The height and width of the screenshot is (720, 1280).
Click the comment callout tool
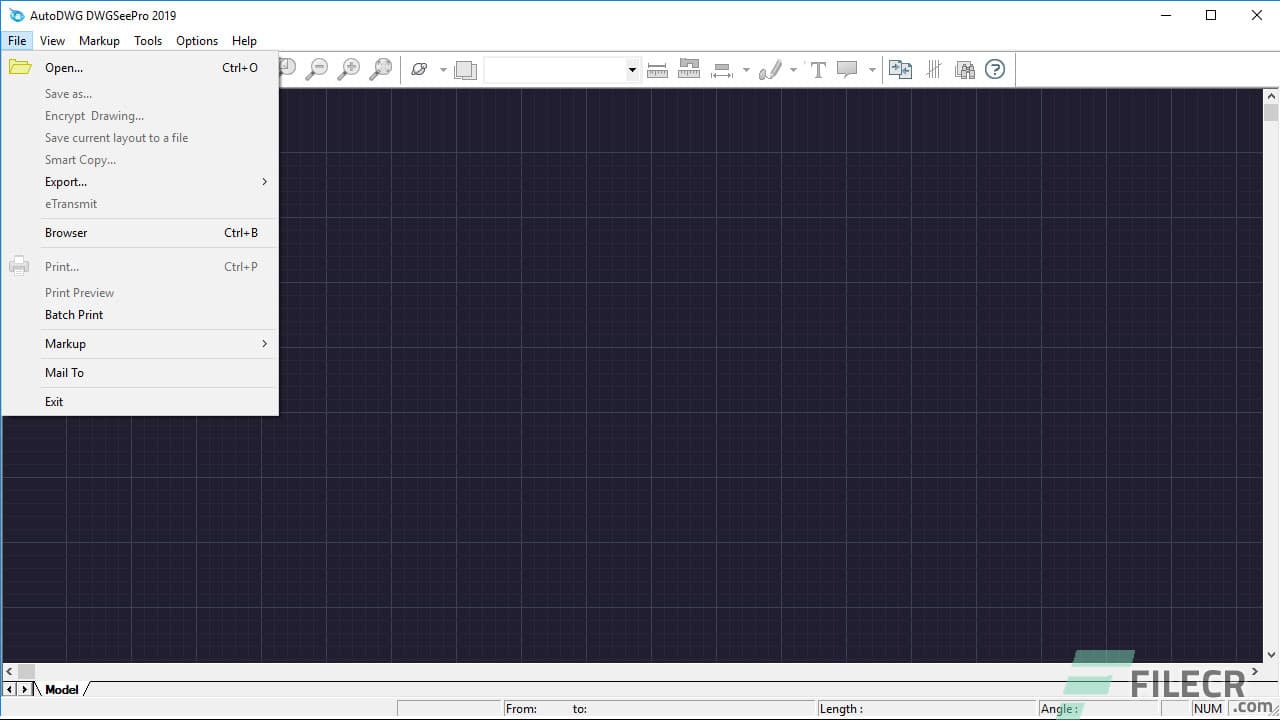(x=847, y=69)
